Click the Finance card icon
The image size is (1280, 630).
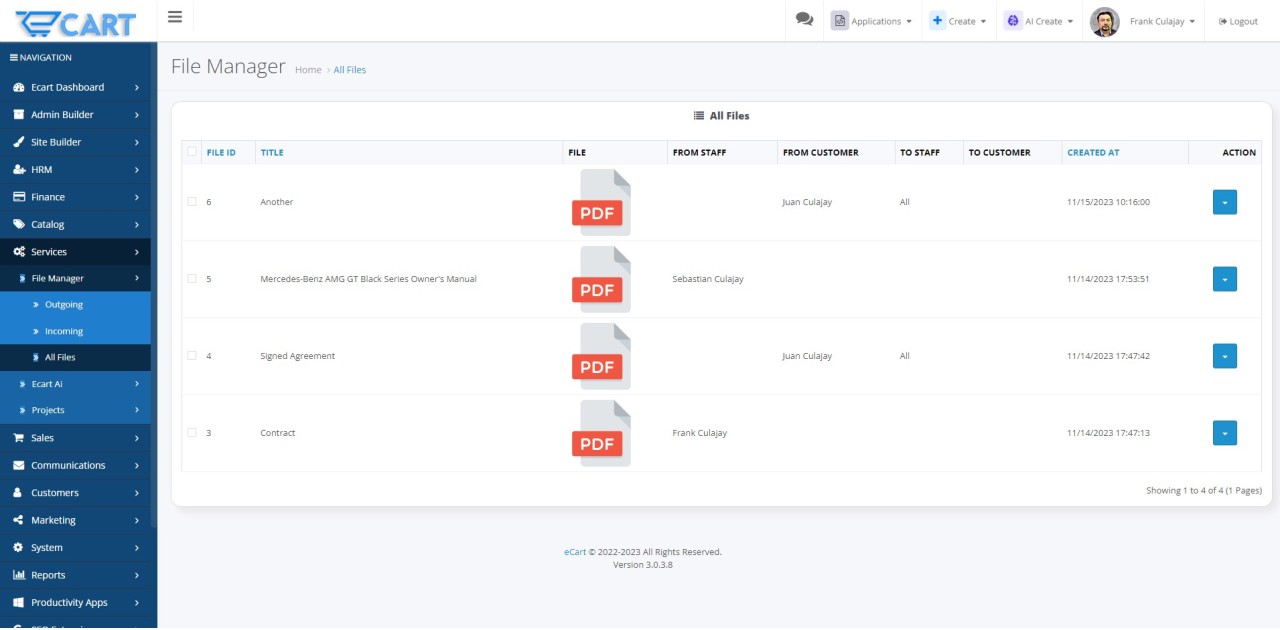(19, 197)
